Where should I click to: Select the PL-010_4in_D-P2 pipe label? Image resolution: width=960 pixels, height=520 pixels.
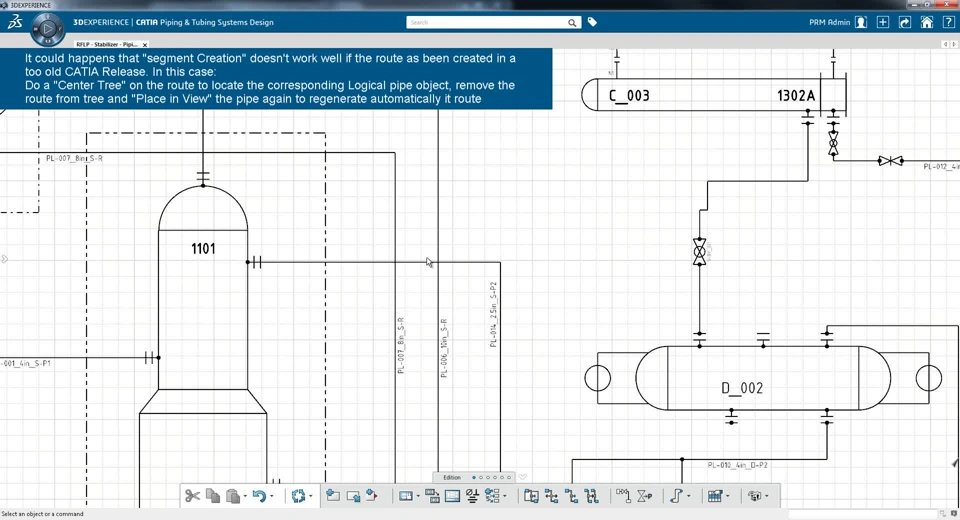pyautogui.click(x=737, y=465)
